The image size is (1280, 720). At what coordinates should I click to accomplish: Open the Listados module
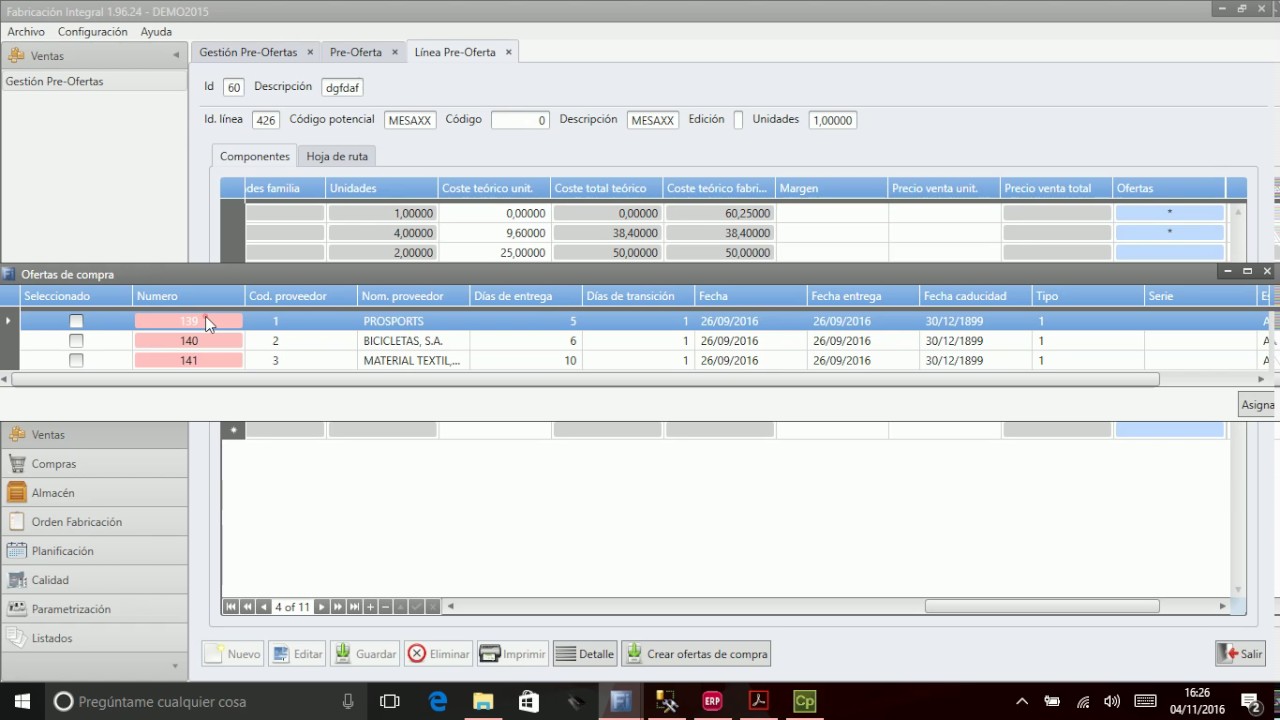[94, 638]
